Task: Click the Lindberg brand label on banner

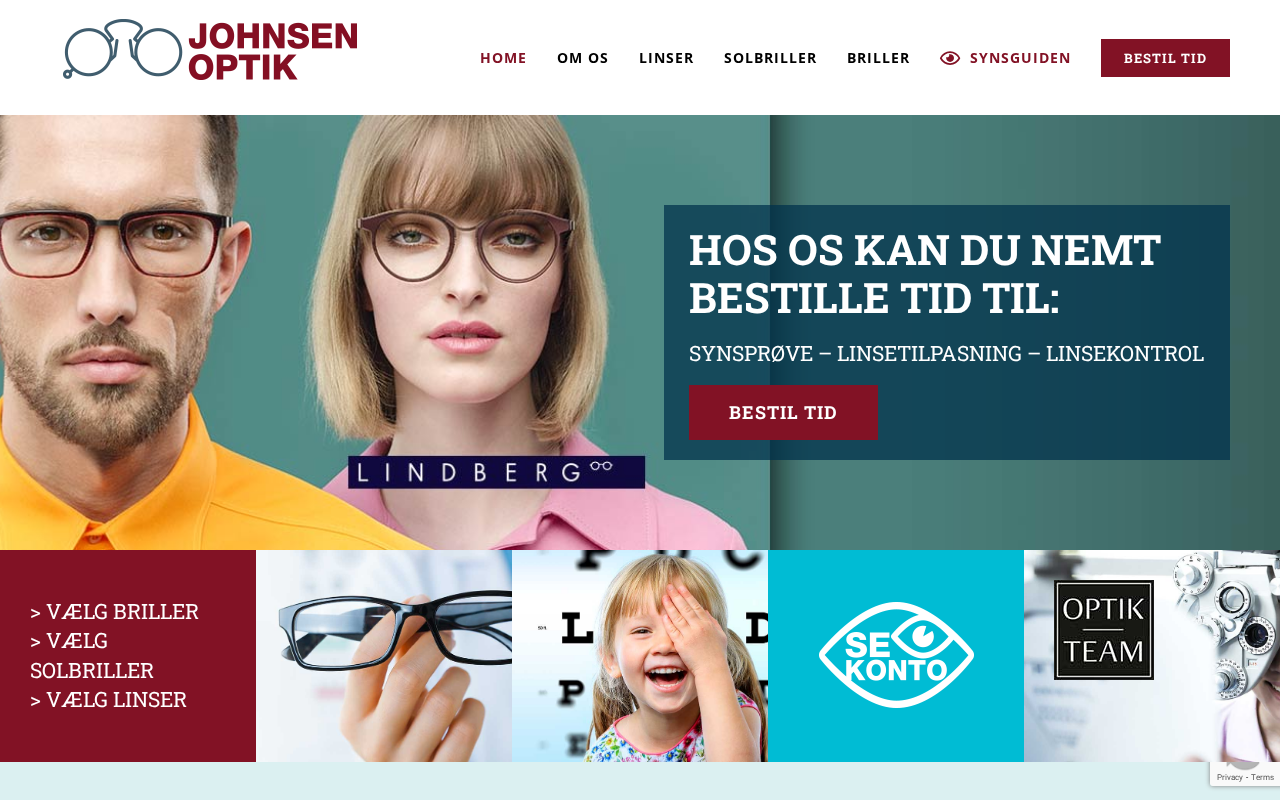Action: click(496, 472)
